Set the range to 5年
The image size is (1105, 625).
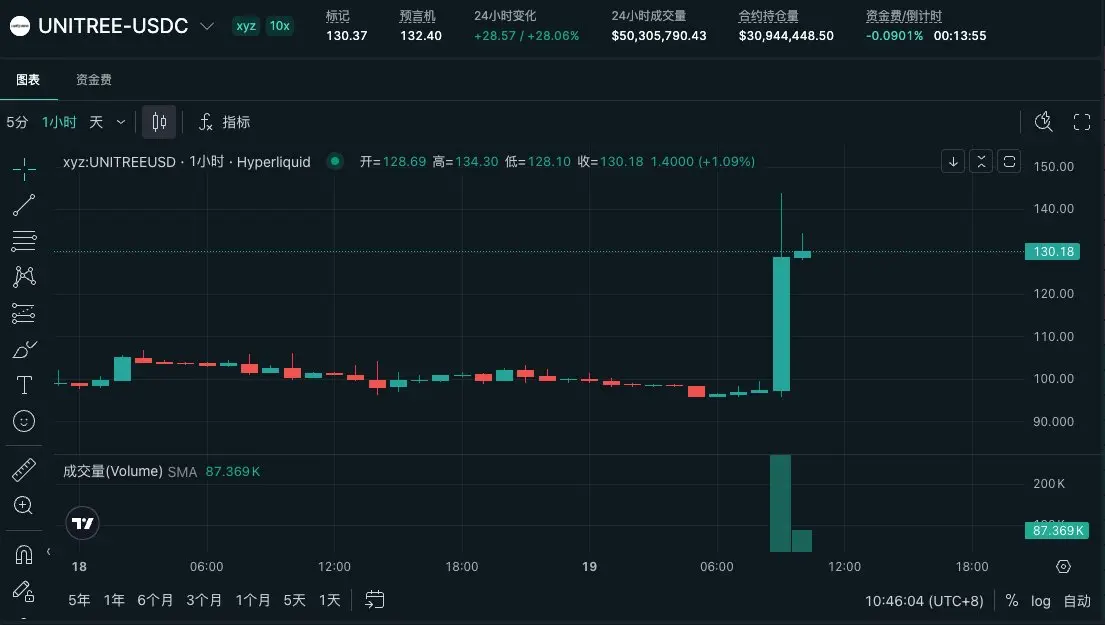click(79, 600)
